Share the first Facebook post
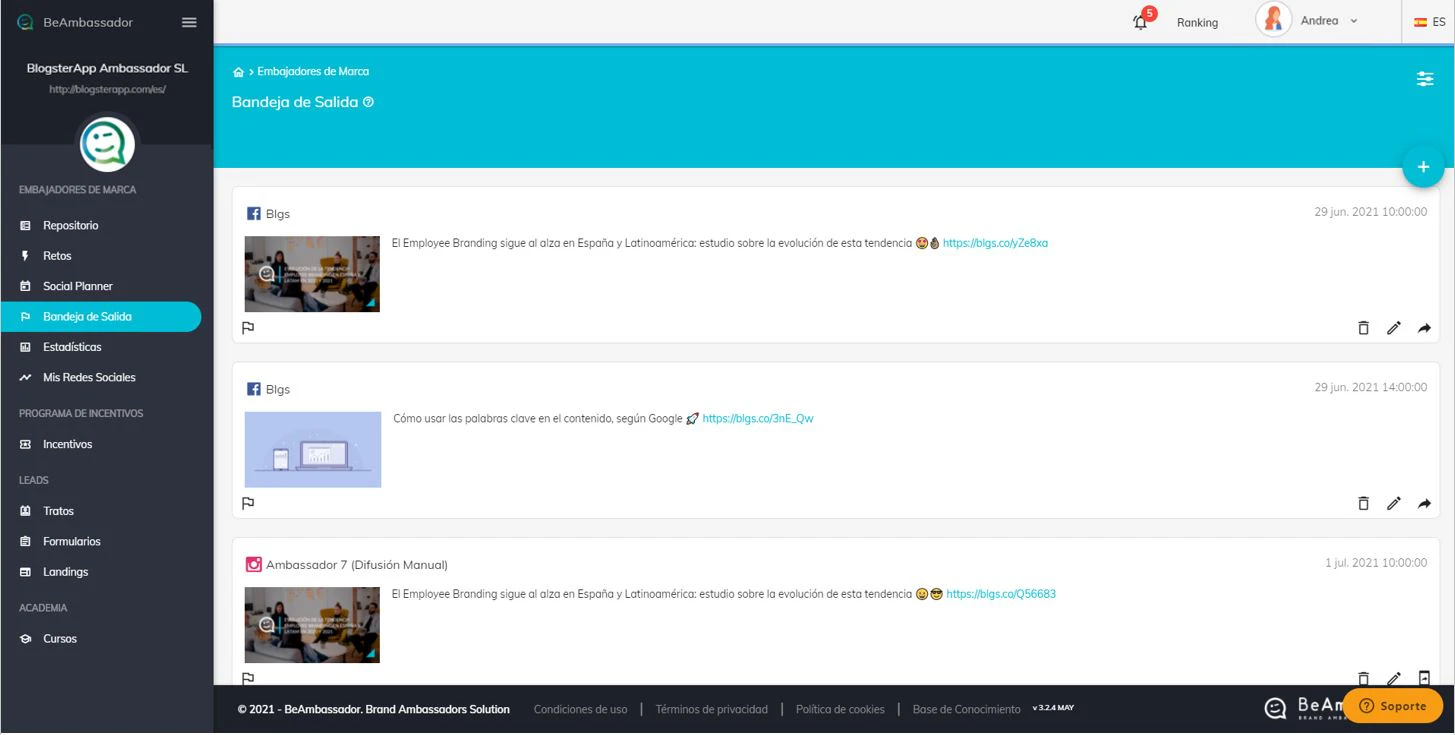 point(1424,328)
